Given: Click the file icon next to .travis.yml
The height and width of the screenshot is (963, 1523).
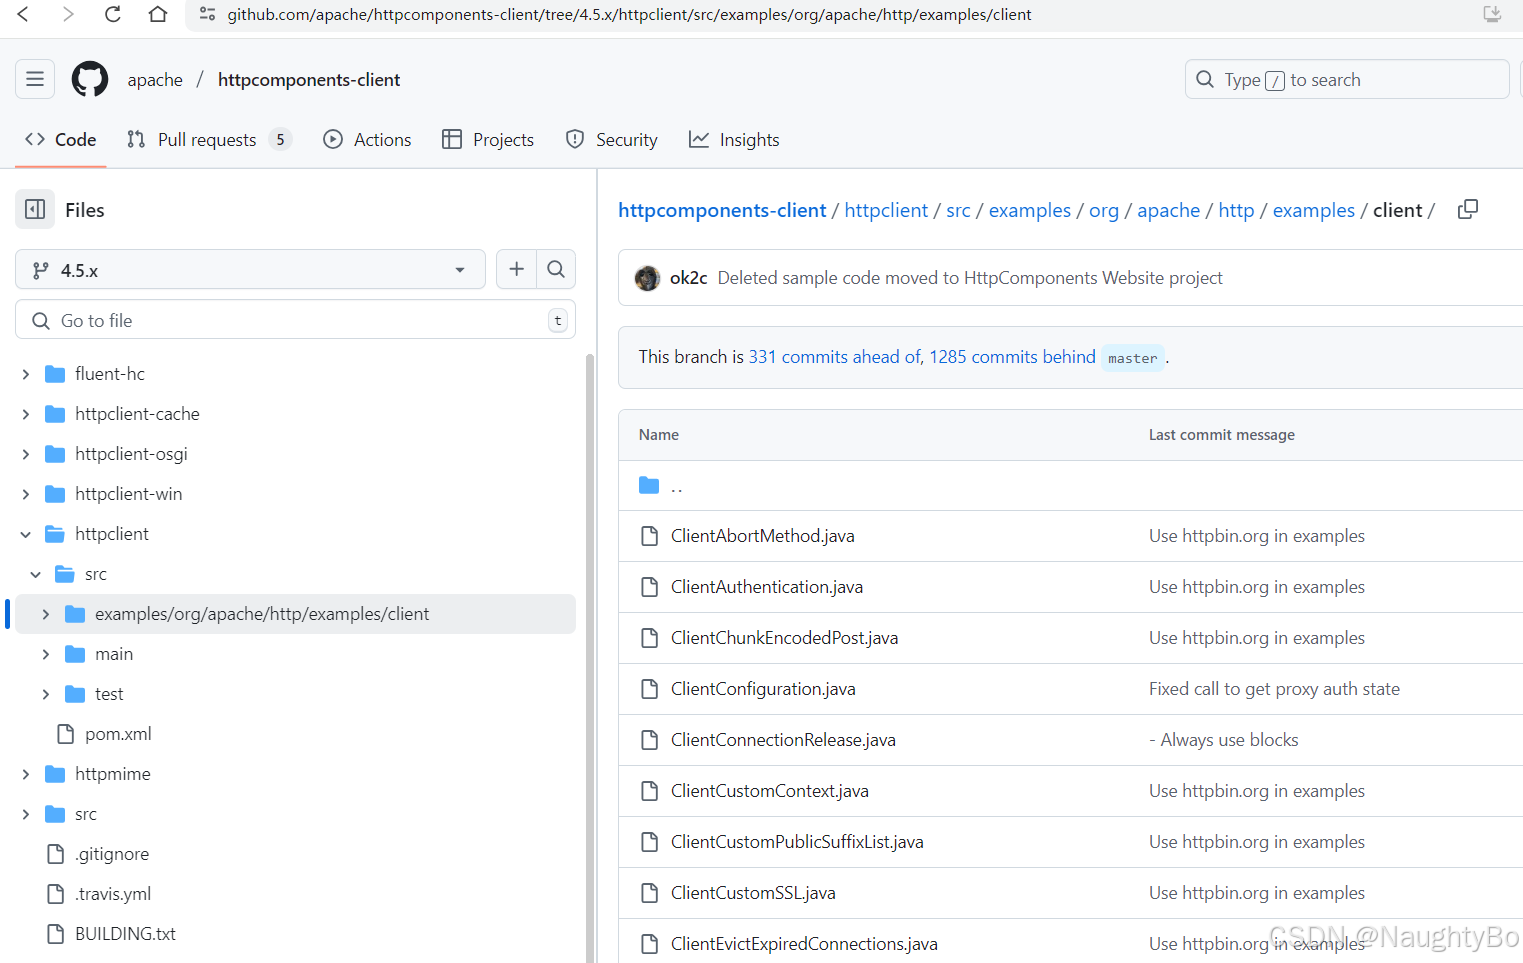Looking at the screenshot, I should 56,894.
